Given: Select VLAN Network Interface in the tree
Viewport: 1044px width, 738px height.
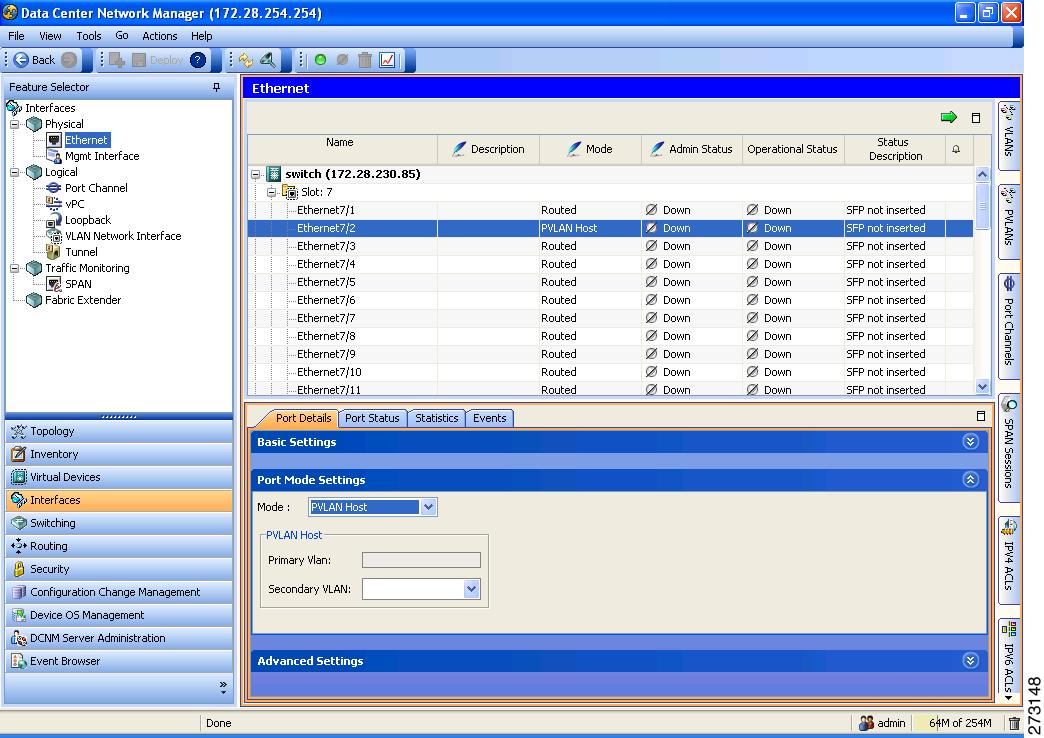Looking at the screenshot, I should point(123,236).
